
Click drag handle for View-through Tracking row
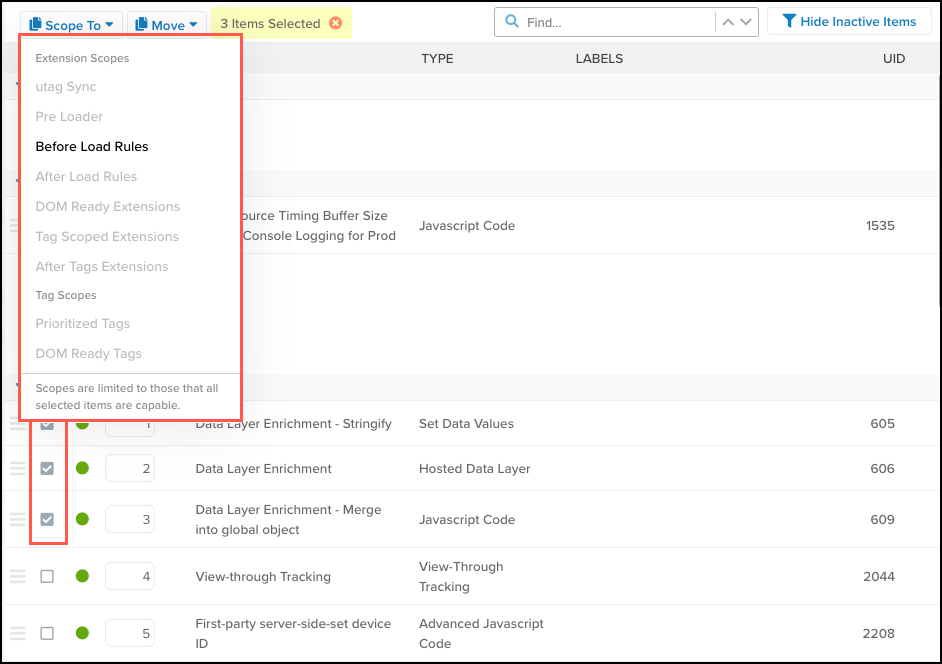(x=17, y=576)
